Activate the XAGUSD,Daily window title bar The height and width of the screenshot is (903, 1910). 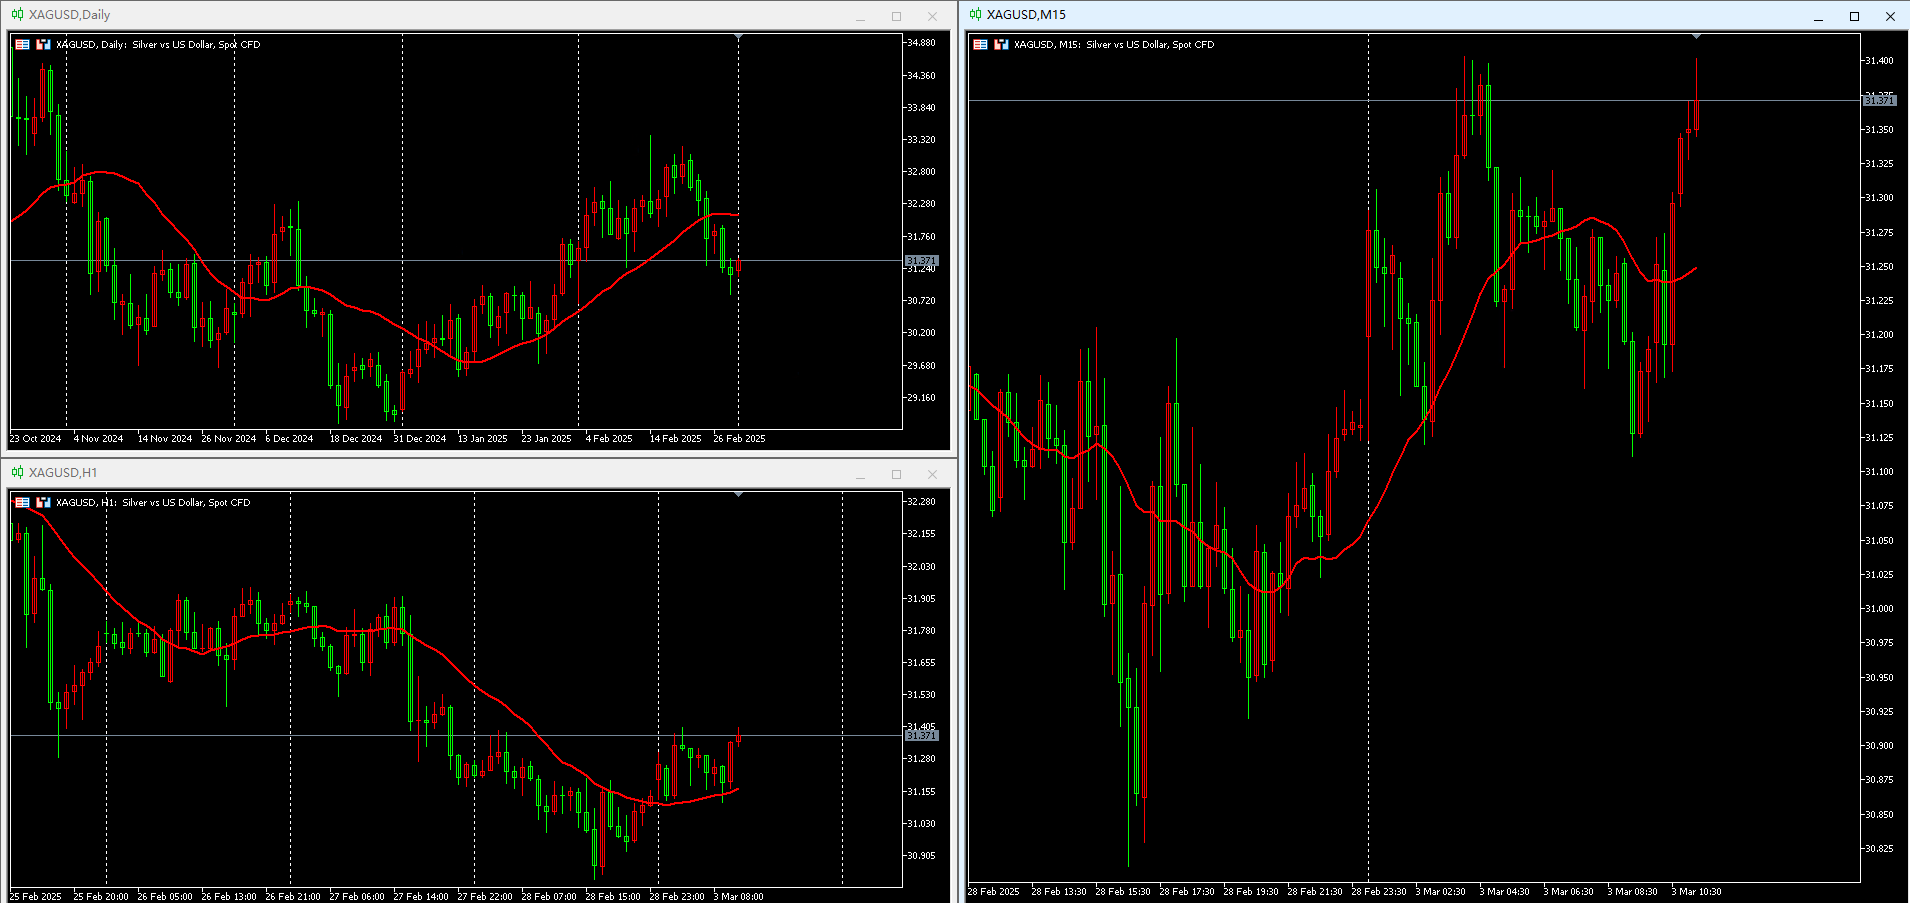430,15
